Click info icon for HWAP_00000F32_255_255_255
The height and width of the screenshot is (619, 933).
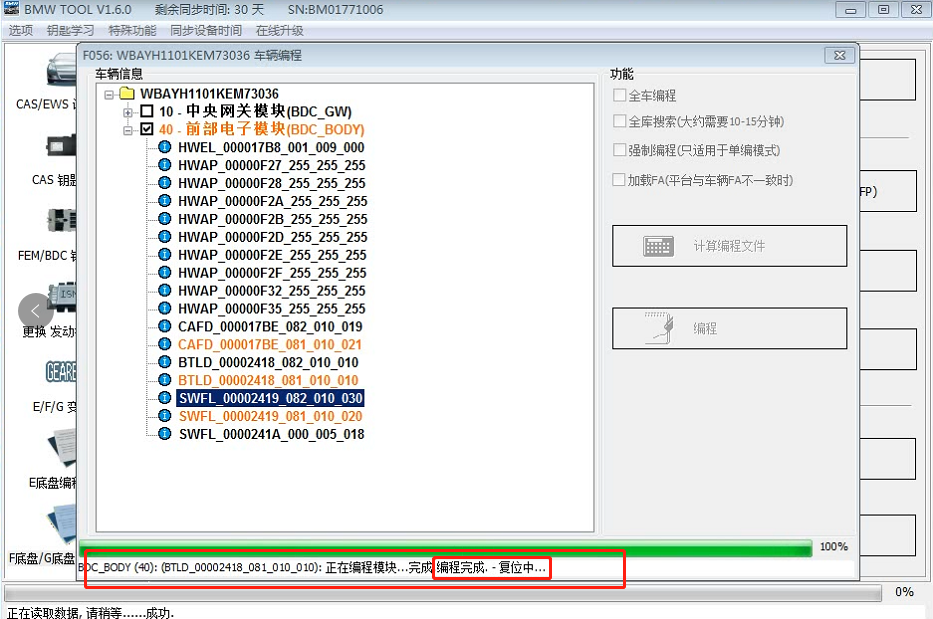165,290
